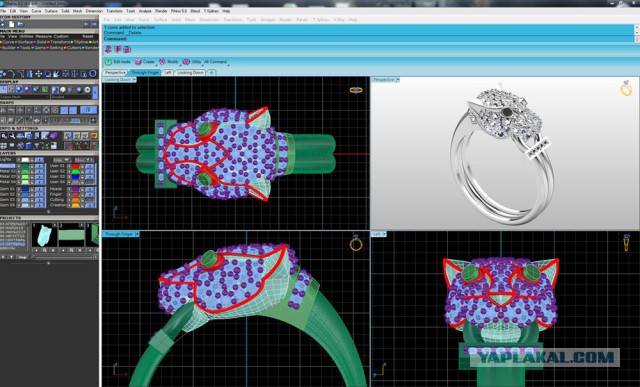Click the purple gem icon in Info & Settings
Screen dimensions: 640x387
(53, 136)
